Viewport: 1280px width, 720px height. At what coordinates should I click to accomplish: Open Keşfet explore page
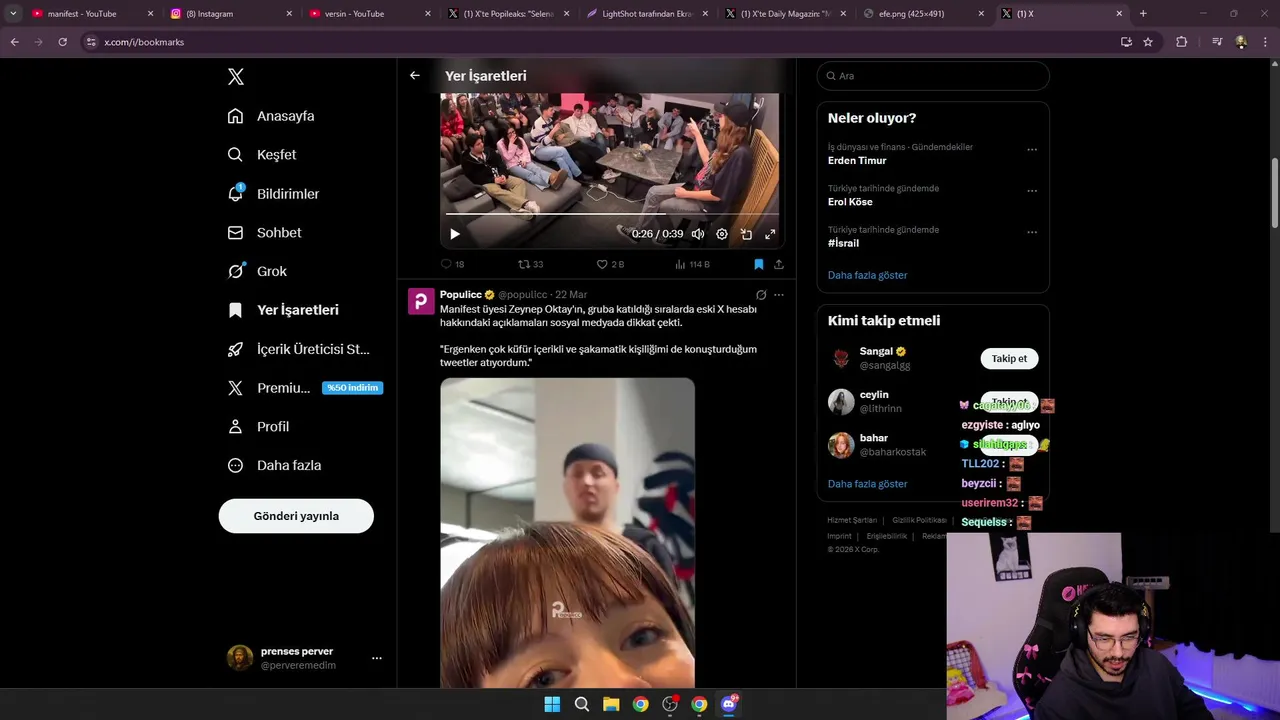pyautogui.click(x=262, y=155)
